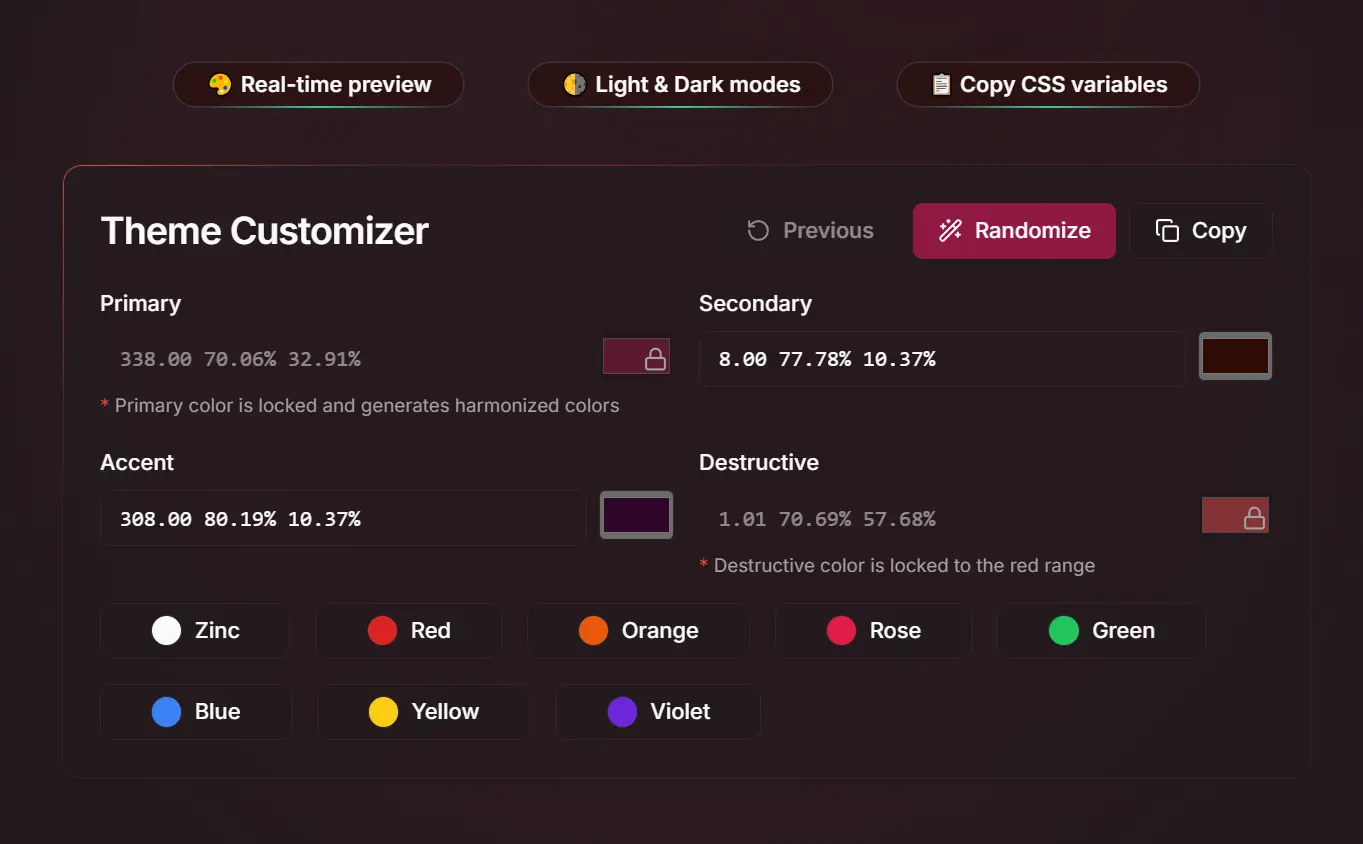The image size is (1363, 844).
Task: Select the Green color preset
Action: coord(1100,630)
